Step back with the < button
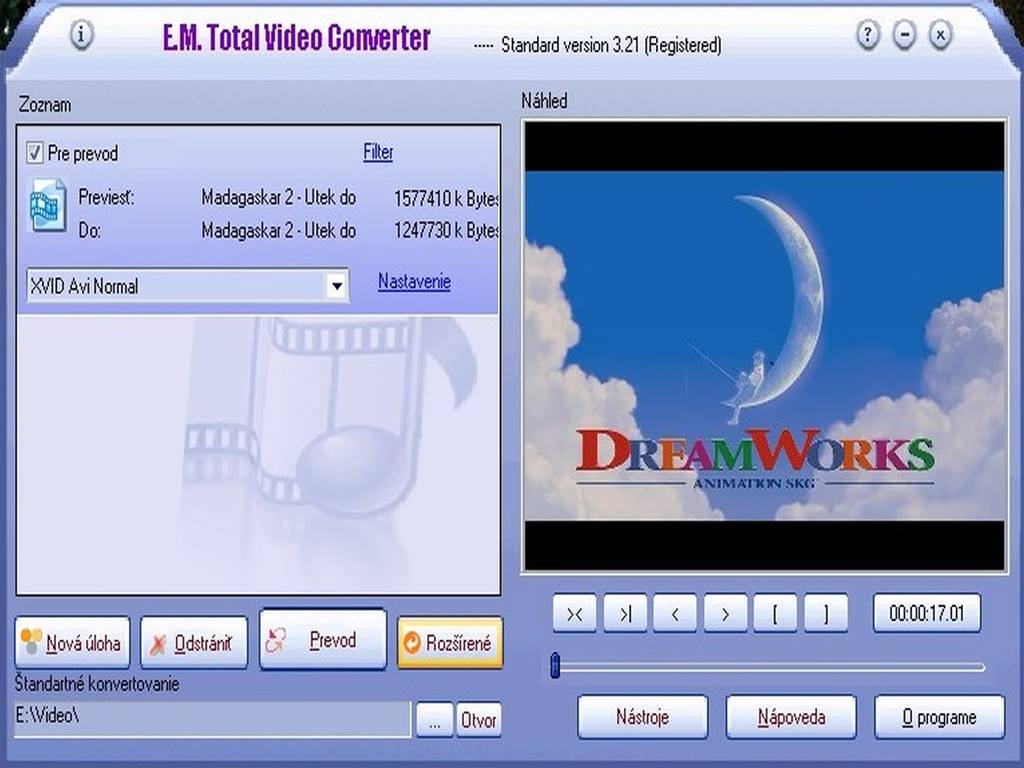 [x=675, y=614]
